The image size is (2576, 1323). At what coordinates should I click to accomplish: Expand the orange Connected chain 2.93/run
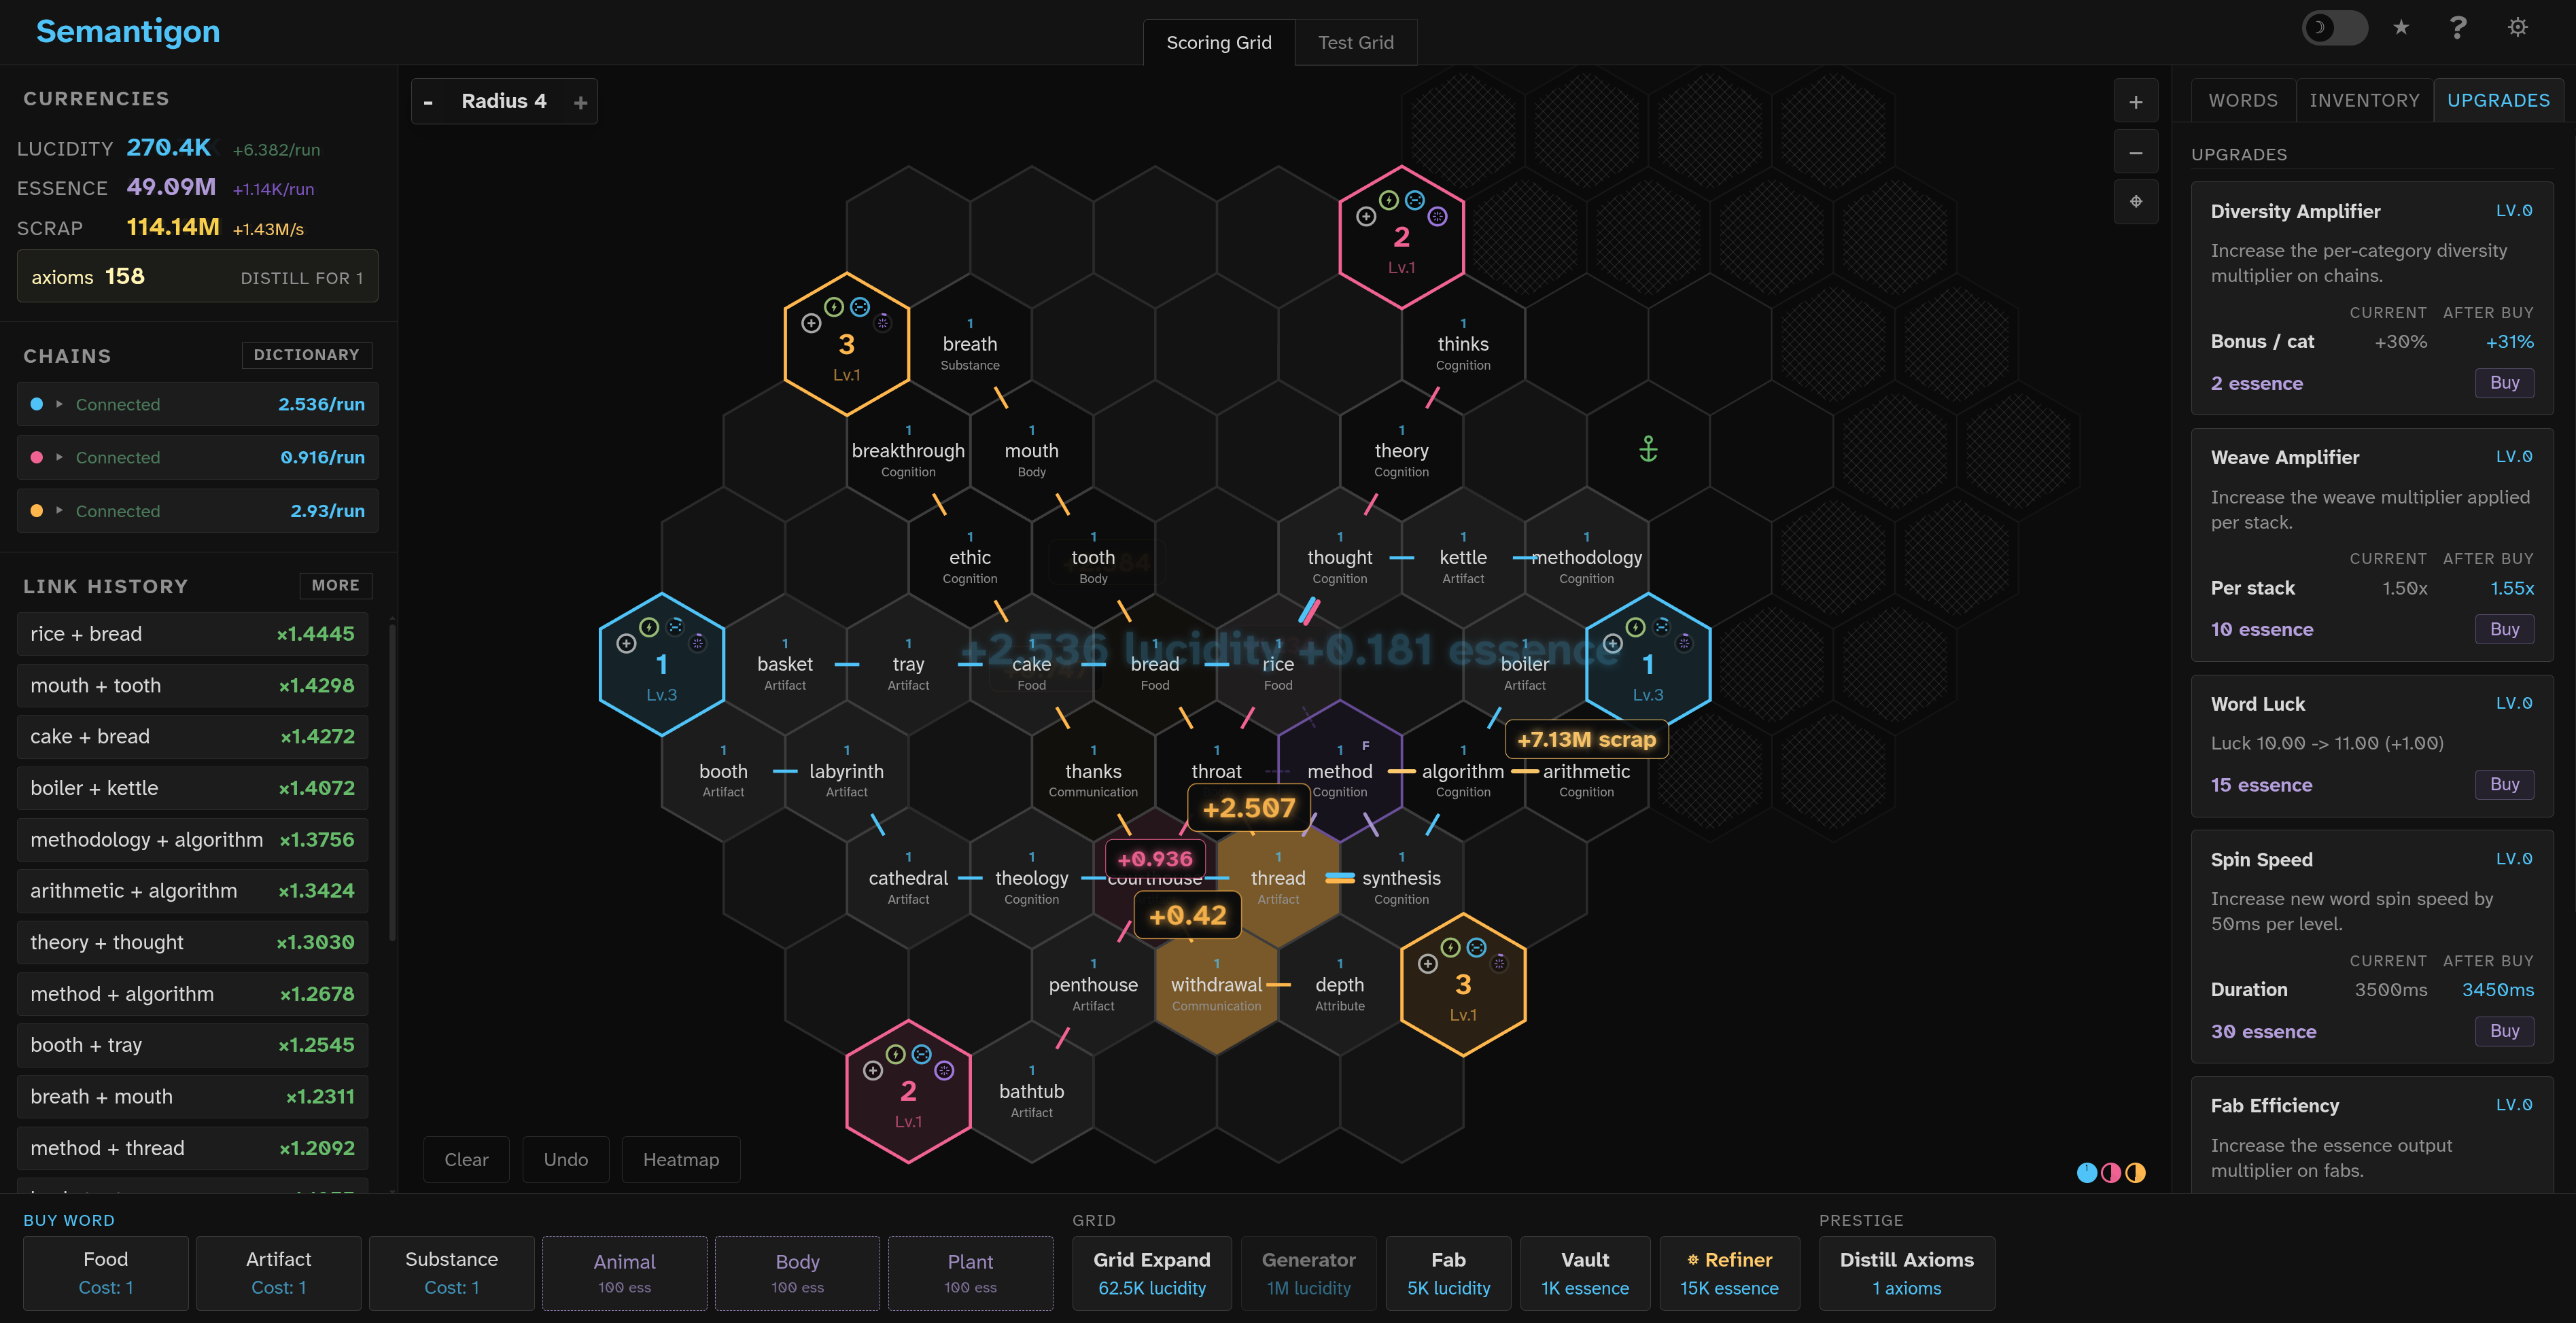[59, 510]
